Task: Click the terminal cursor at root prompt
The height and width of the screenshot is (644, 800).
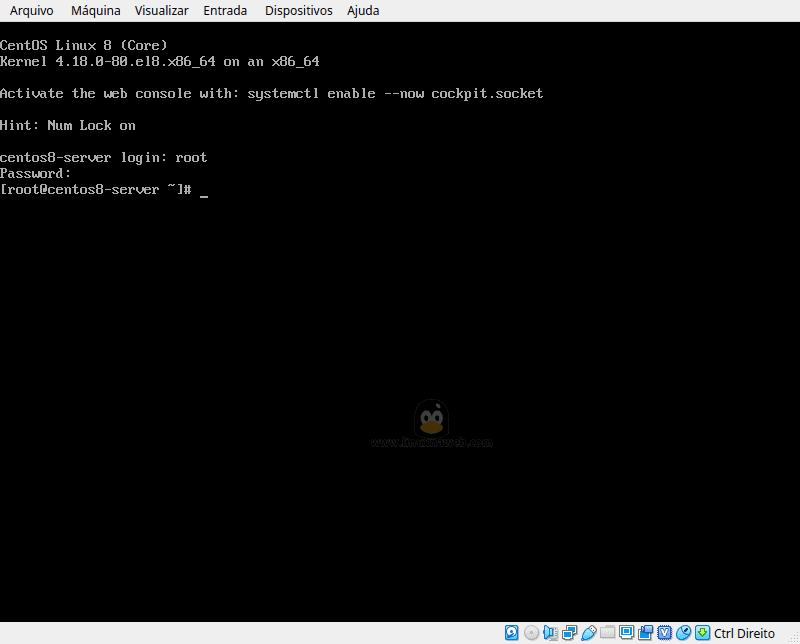Action: pyautogui.click(x=204, y=195)
